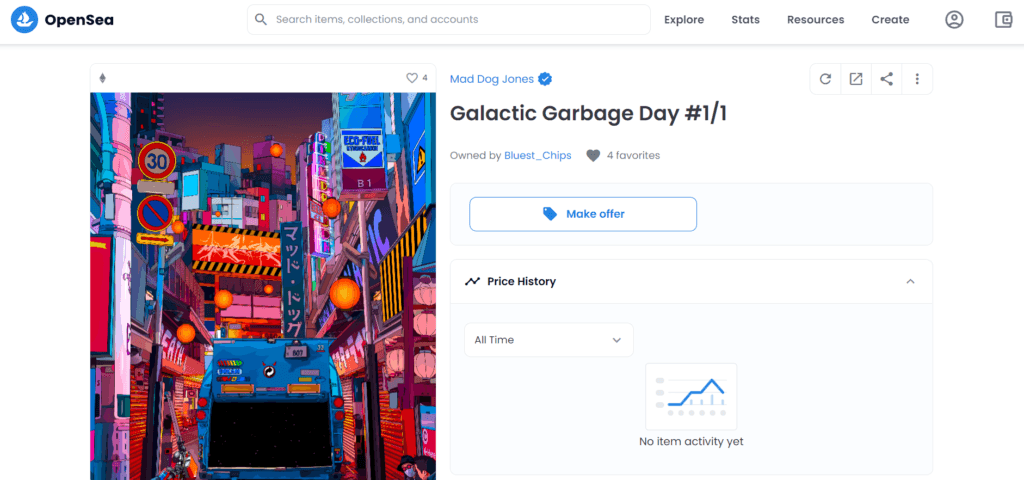Click the blue verified badge beside Mad Dog Jones
This screenshot has width=1024, height=480.
tap(545, 80)
